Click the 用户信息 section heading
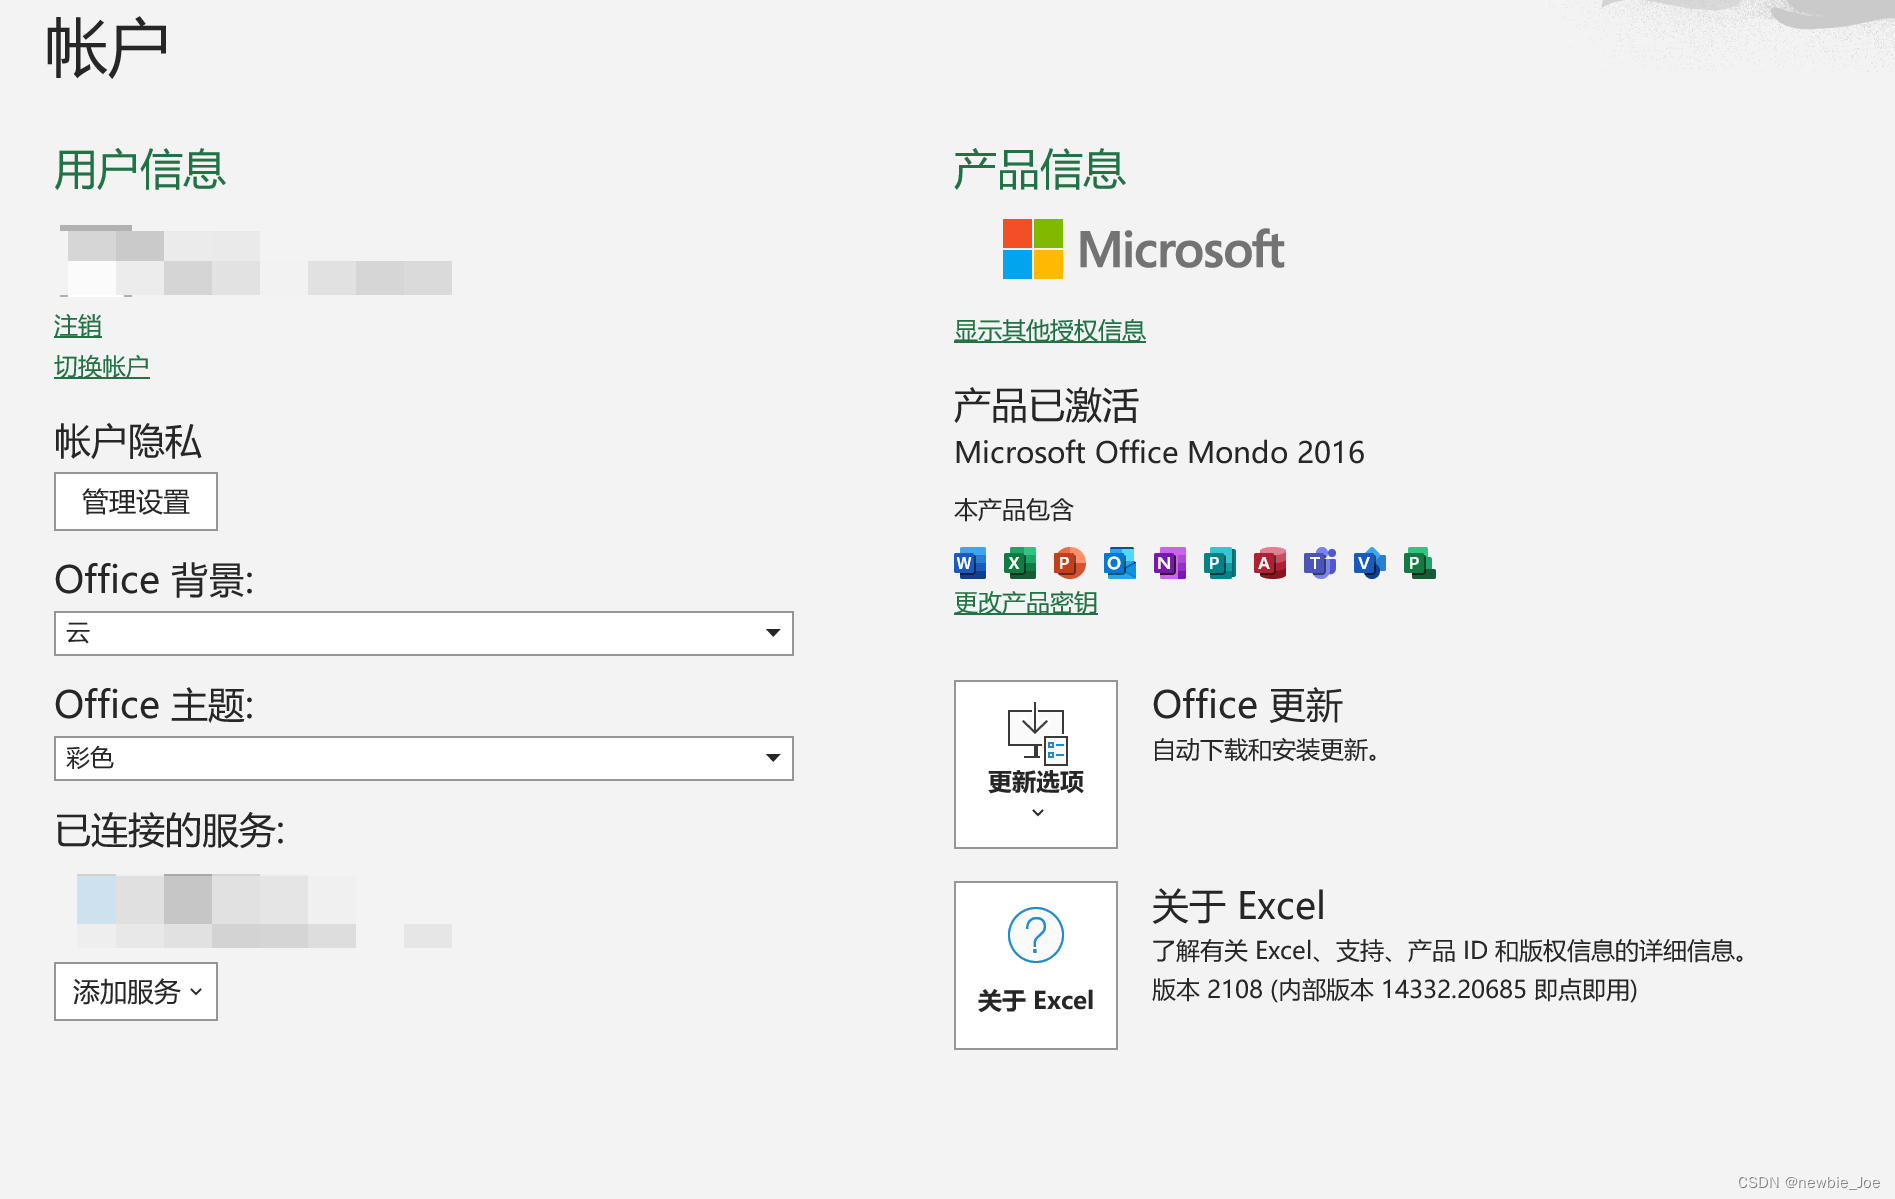The image size is (1895, 1199). click(140, 169)
